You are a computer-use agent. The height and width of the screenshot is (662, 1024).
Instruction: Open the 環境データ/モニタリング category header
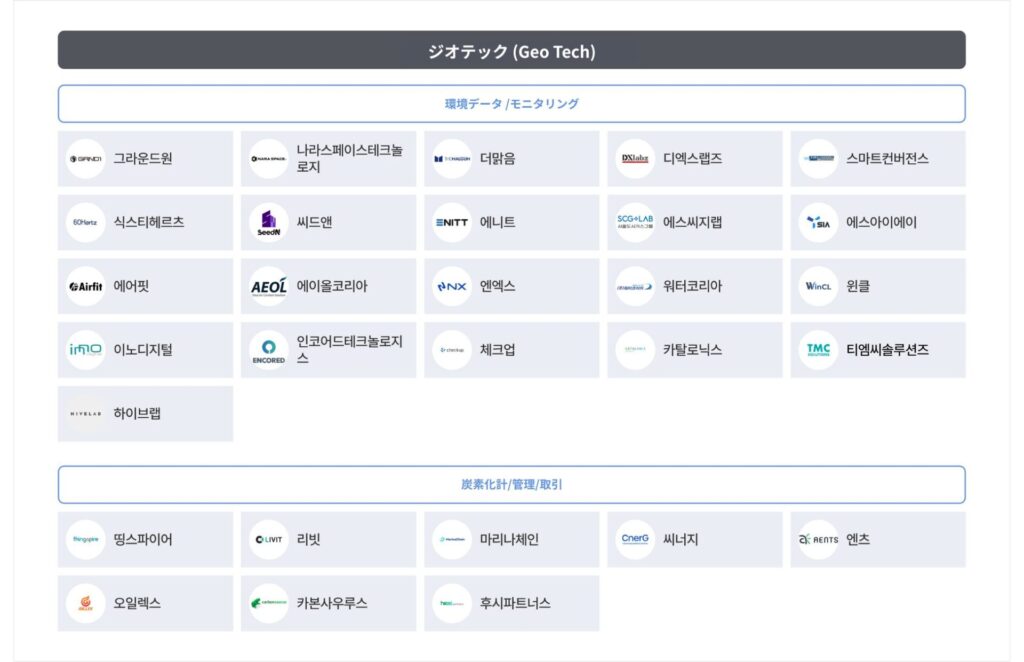[x=511, y=104]
